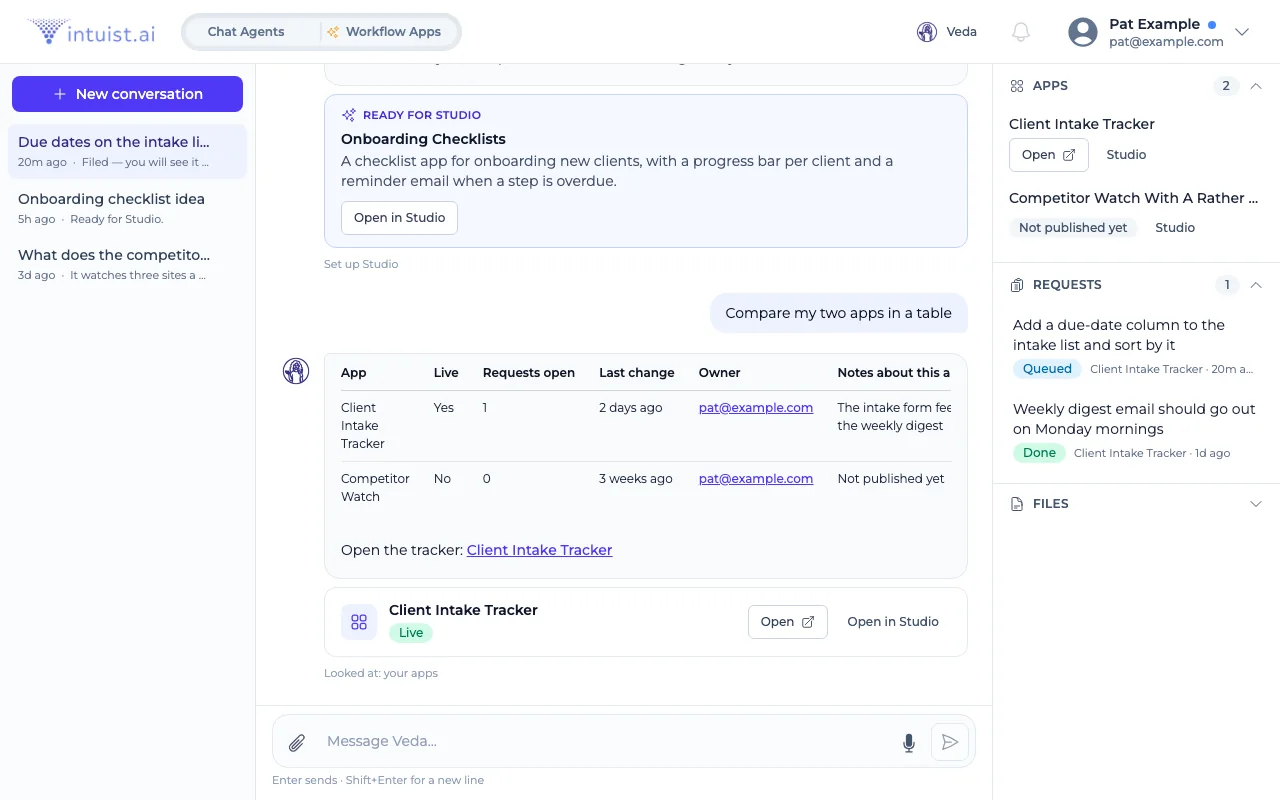Select the 'Add a due-date column' request
Image resolution: width=1280 pixels, height=800 pixels.
point(1136,347)
